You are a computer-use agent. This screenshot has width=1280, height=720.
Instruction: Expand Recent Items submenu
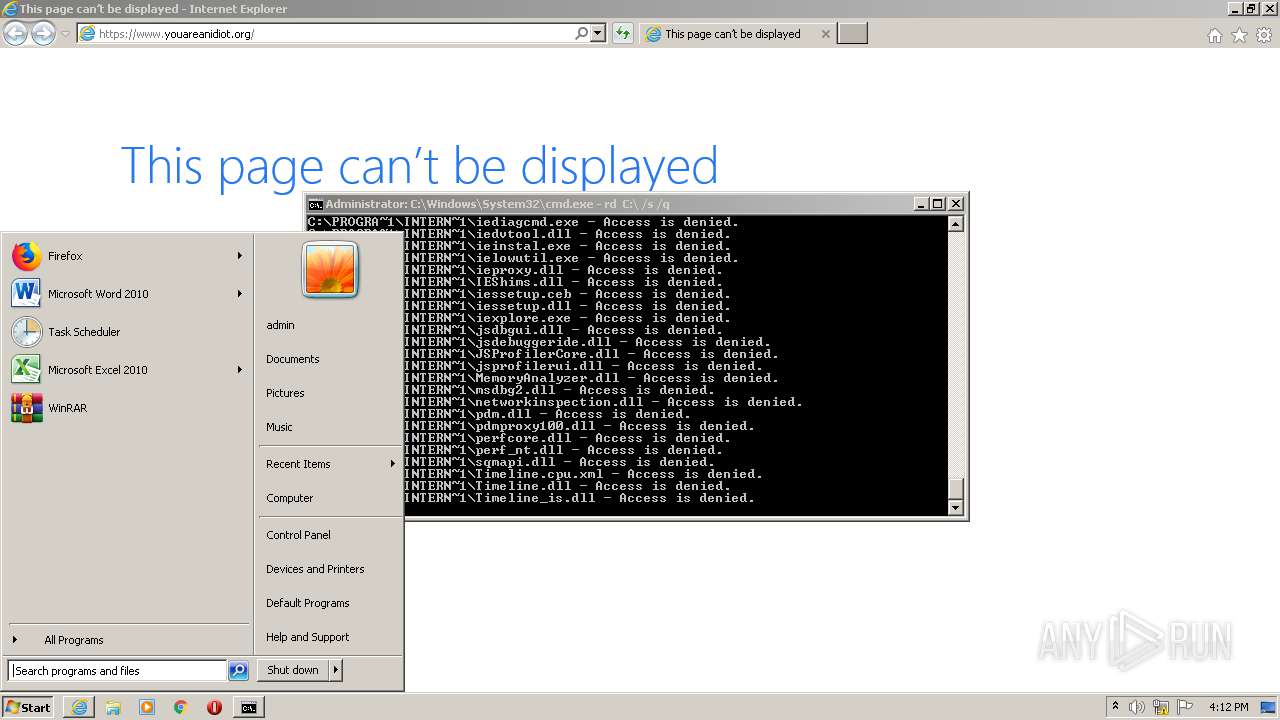tap(392, 464)
